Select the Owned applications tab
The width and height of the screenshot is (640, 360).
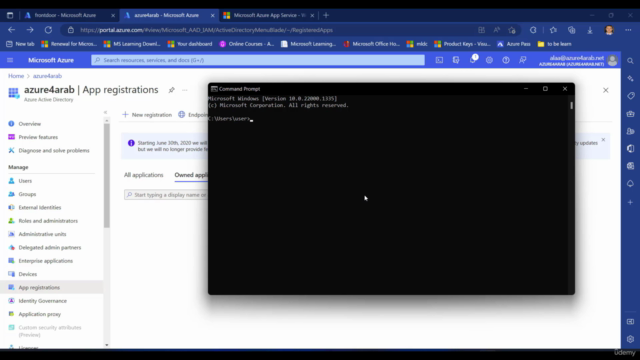[191, 175]
